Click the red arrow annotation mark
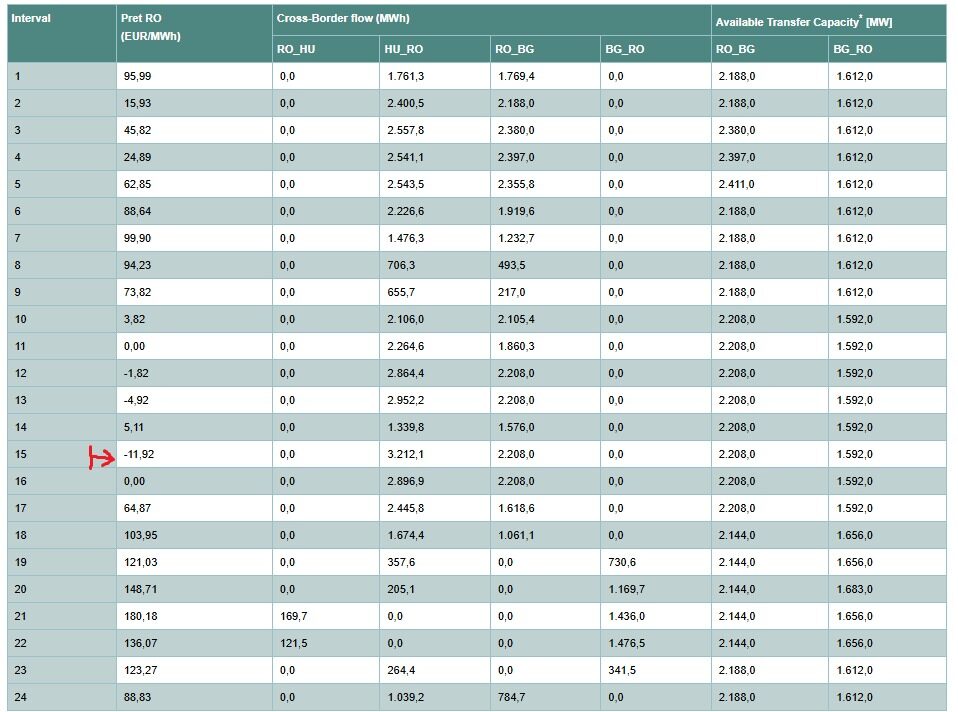The image size is (958, 712). [x=103, y=458]
